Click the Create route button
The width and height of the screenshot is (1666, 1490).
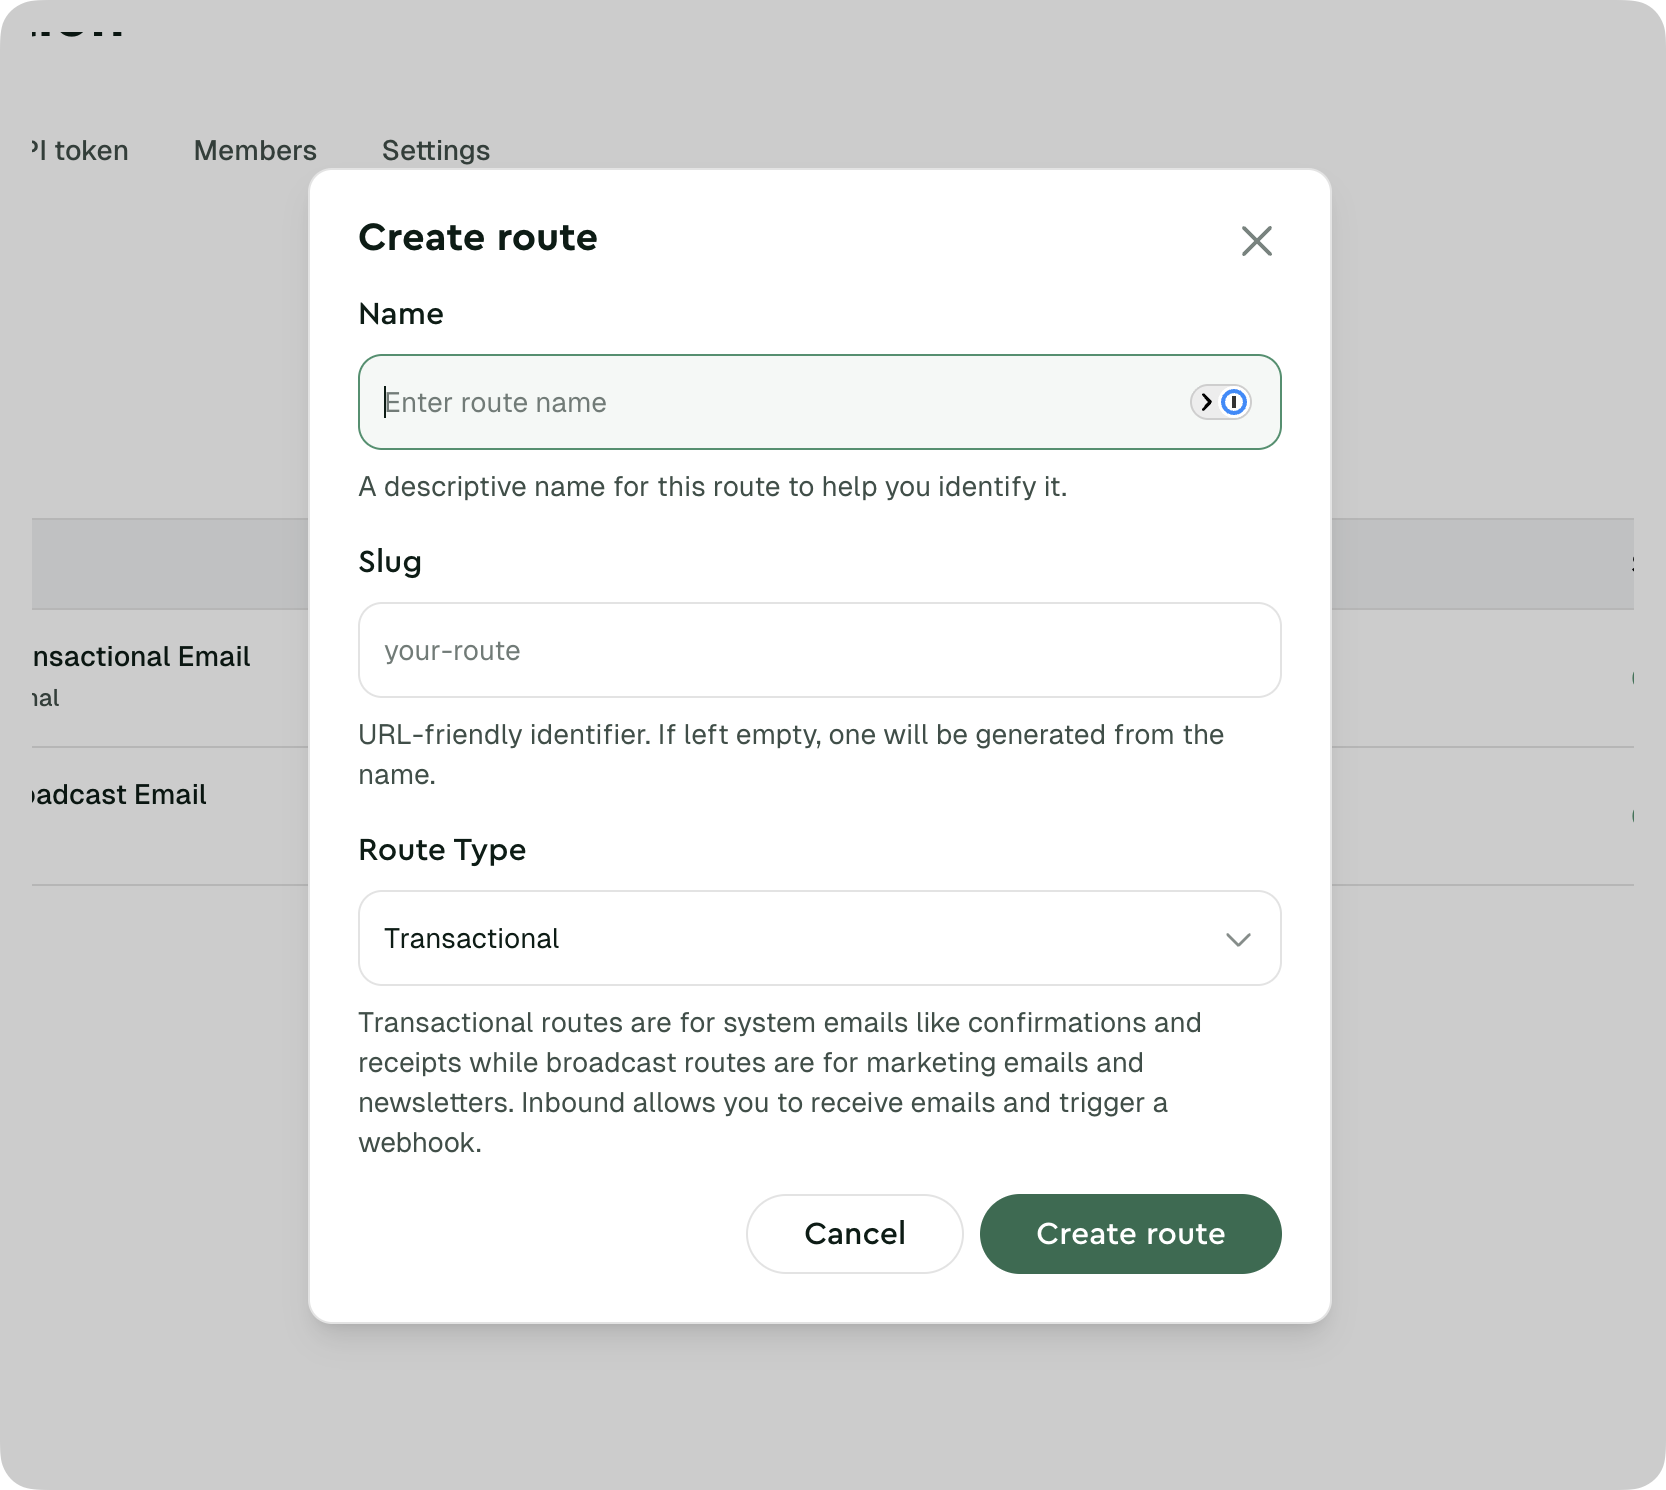(1130, 1234)
